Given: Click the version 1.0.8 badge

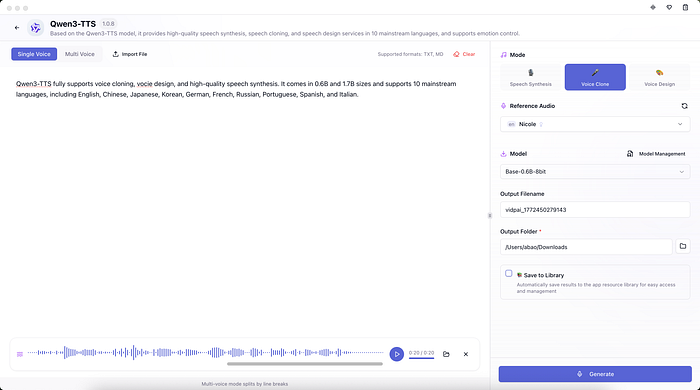Looking at the screenshot, I should [x=108, y=24].
